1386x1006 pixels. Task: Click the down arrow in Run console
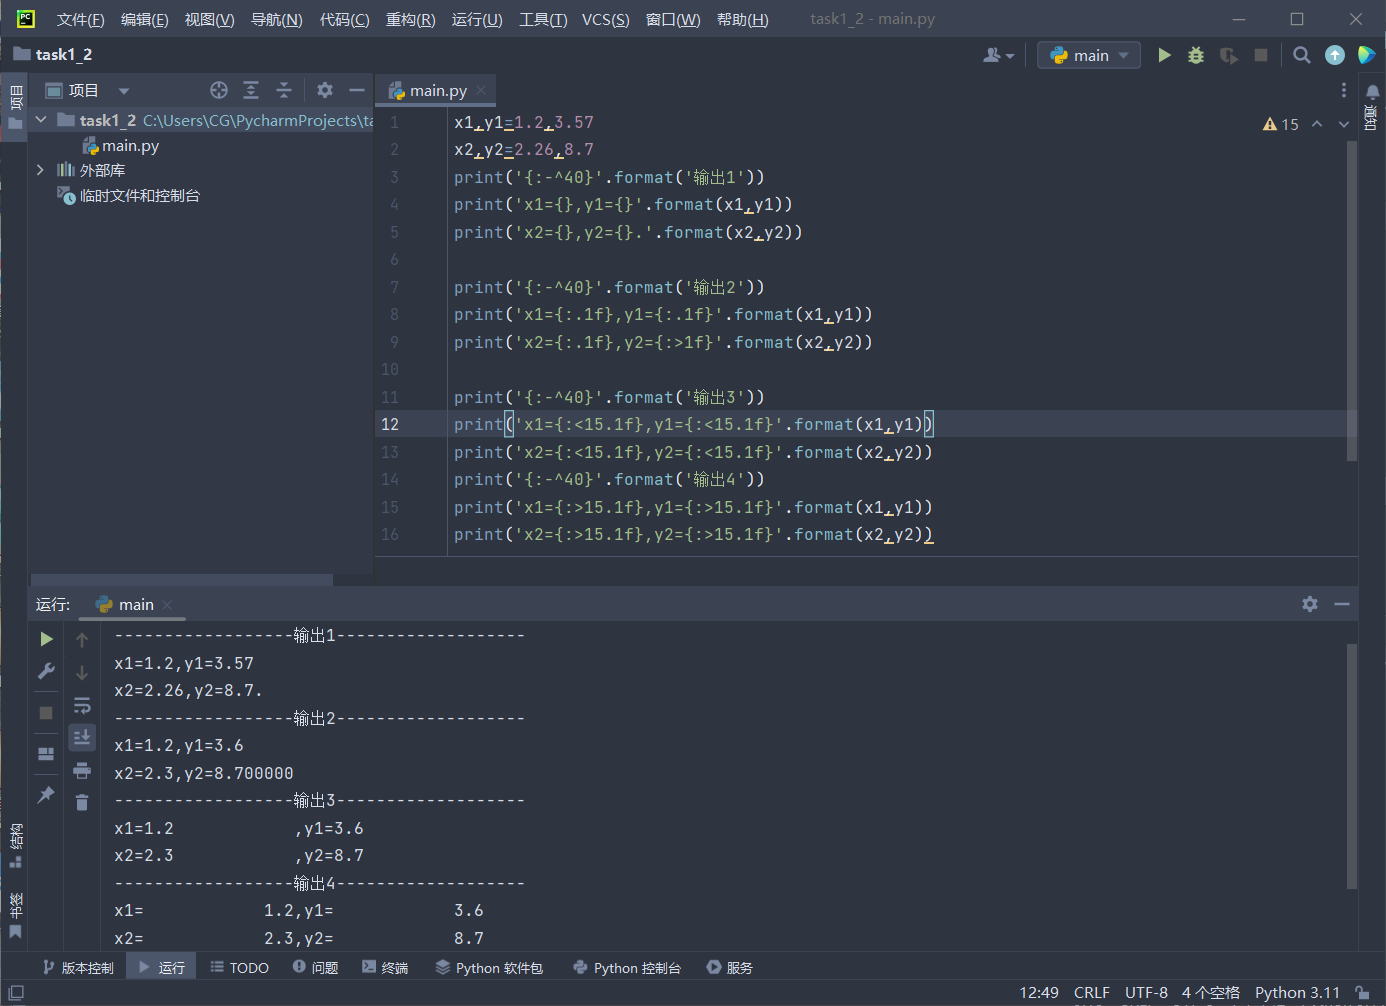[x=82, y=673]
